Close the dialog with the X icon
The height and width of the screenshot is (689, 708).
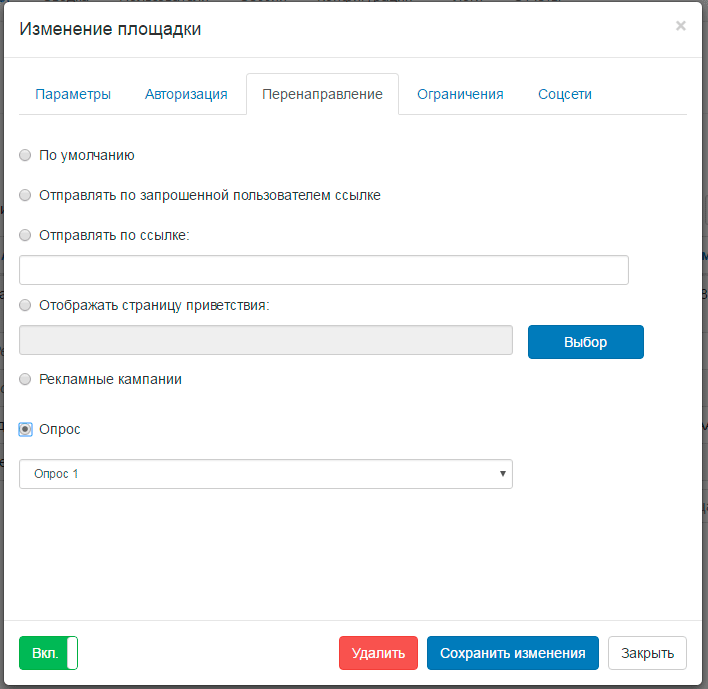point(680,26)
